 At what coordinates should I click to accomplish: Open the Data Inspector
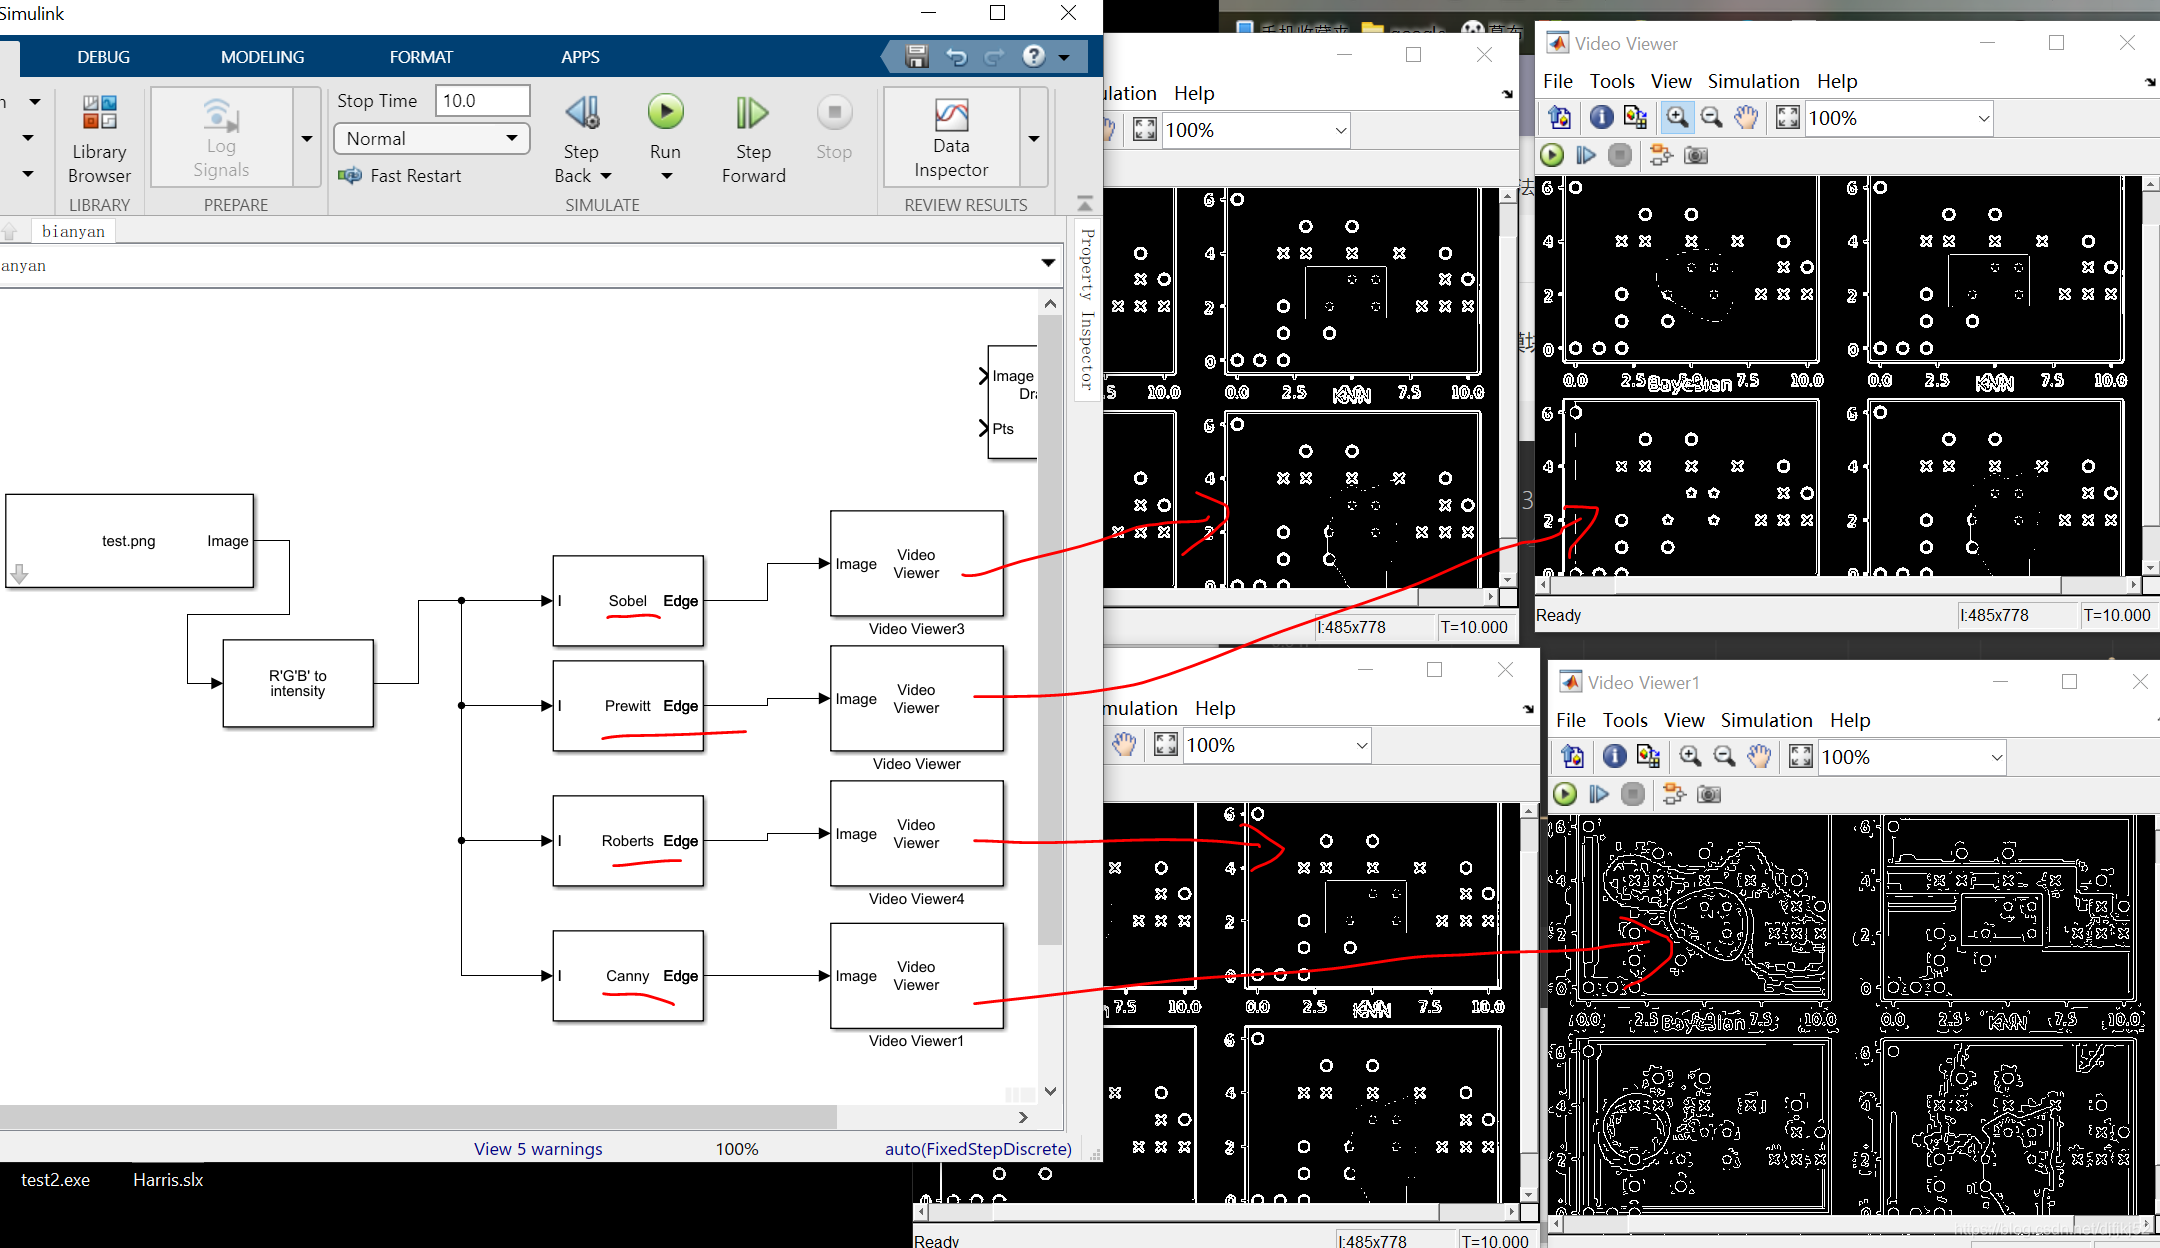click(951, 138)
